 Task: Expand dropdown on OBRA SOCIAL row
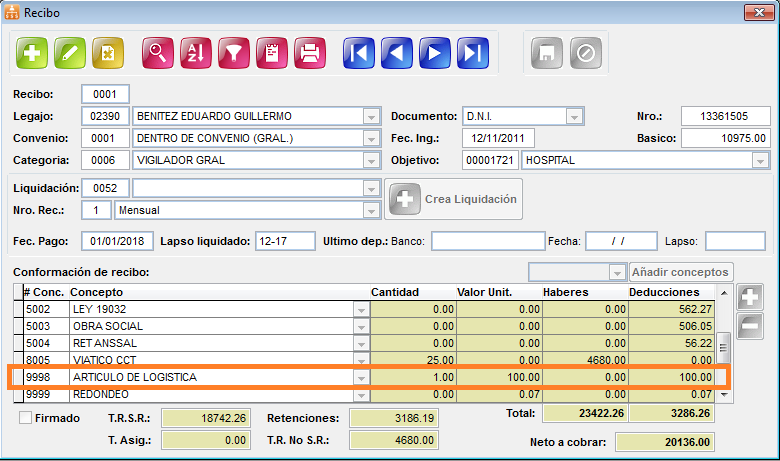(x=362, y=326)
